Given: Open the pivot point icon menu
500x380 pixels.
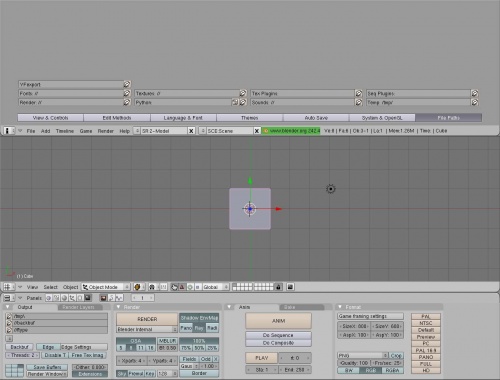Looking at the screenshot, I should tap(154, 287).
